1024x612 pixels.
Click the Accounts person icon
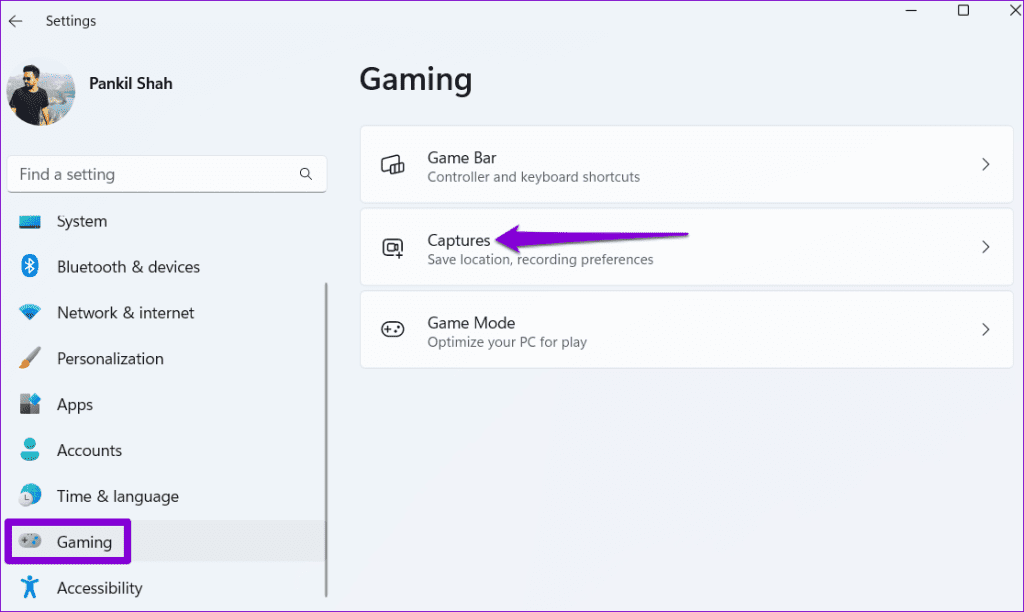pos(30,450)
